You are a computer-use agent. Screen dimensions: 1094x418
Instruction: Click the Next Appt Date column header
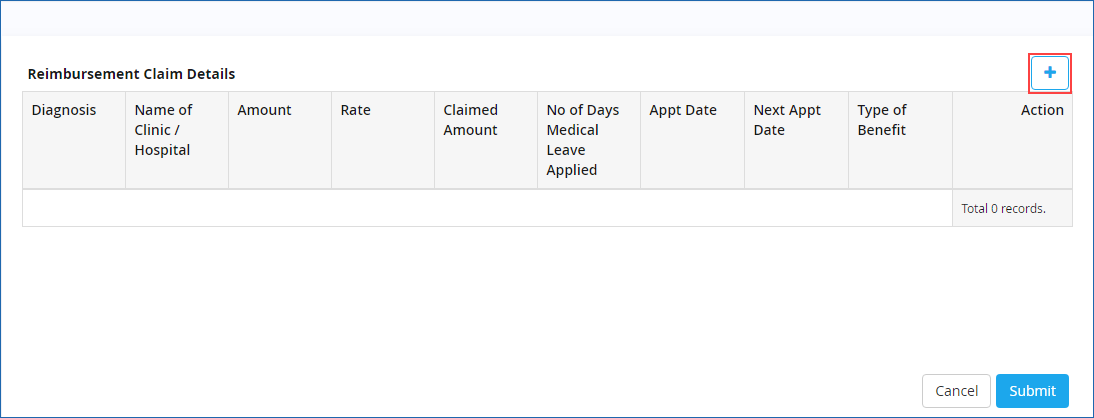(796, 140)
